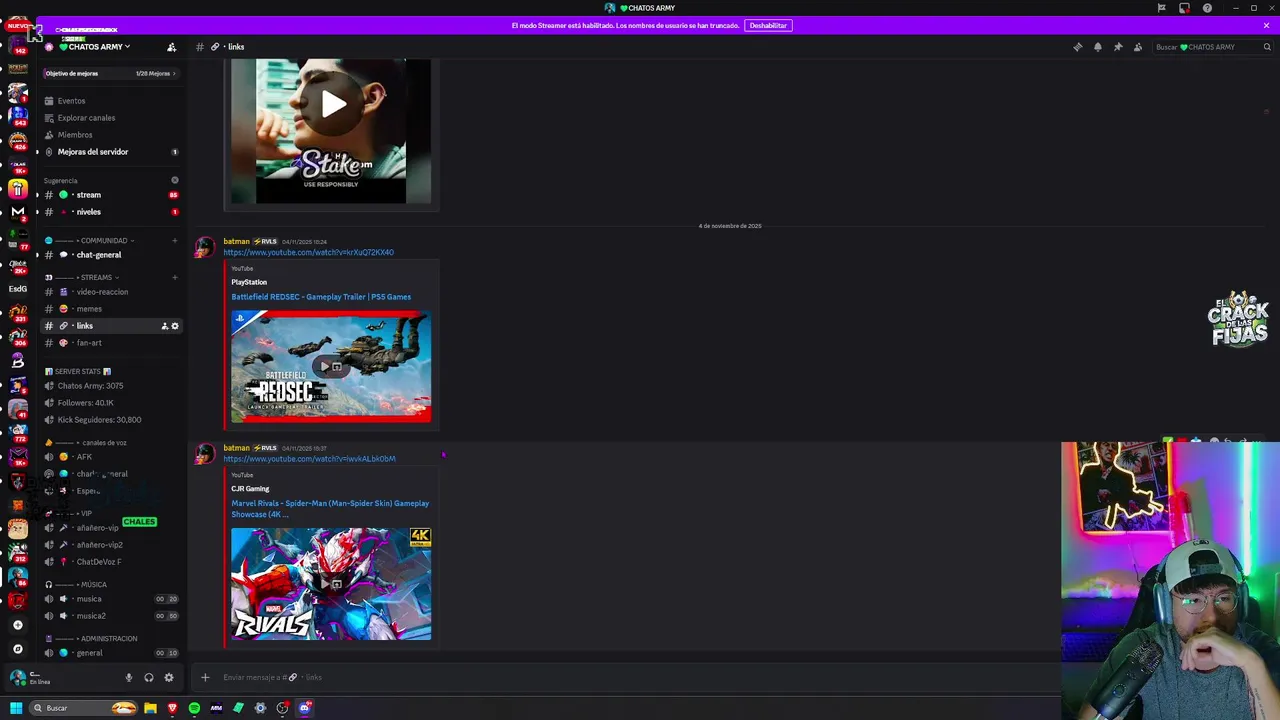Viewport: 1280px width, 720px height.
Task: Open the youtube link in batman's 15:24 message
Action: pos(309,252)
